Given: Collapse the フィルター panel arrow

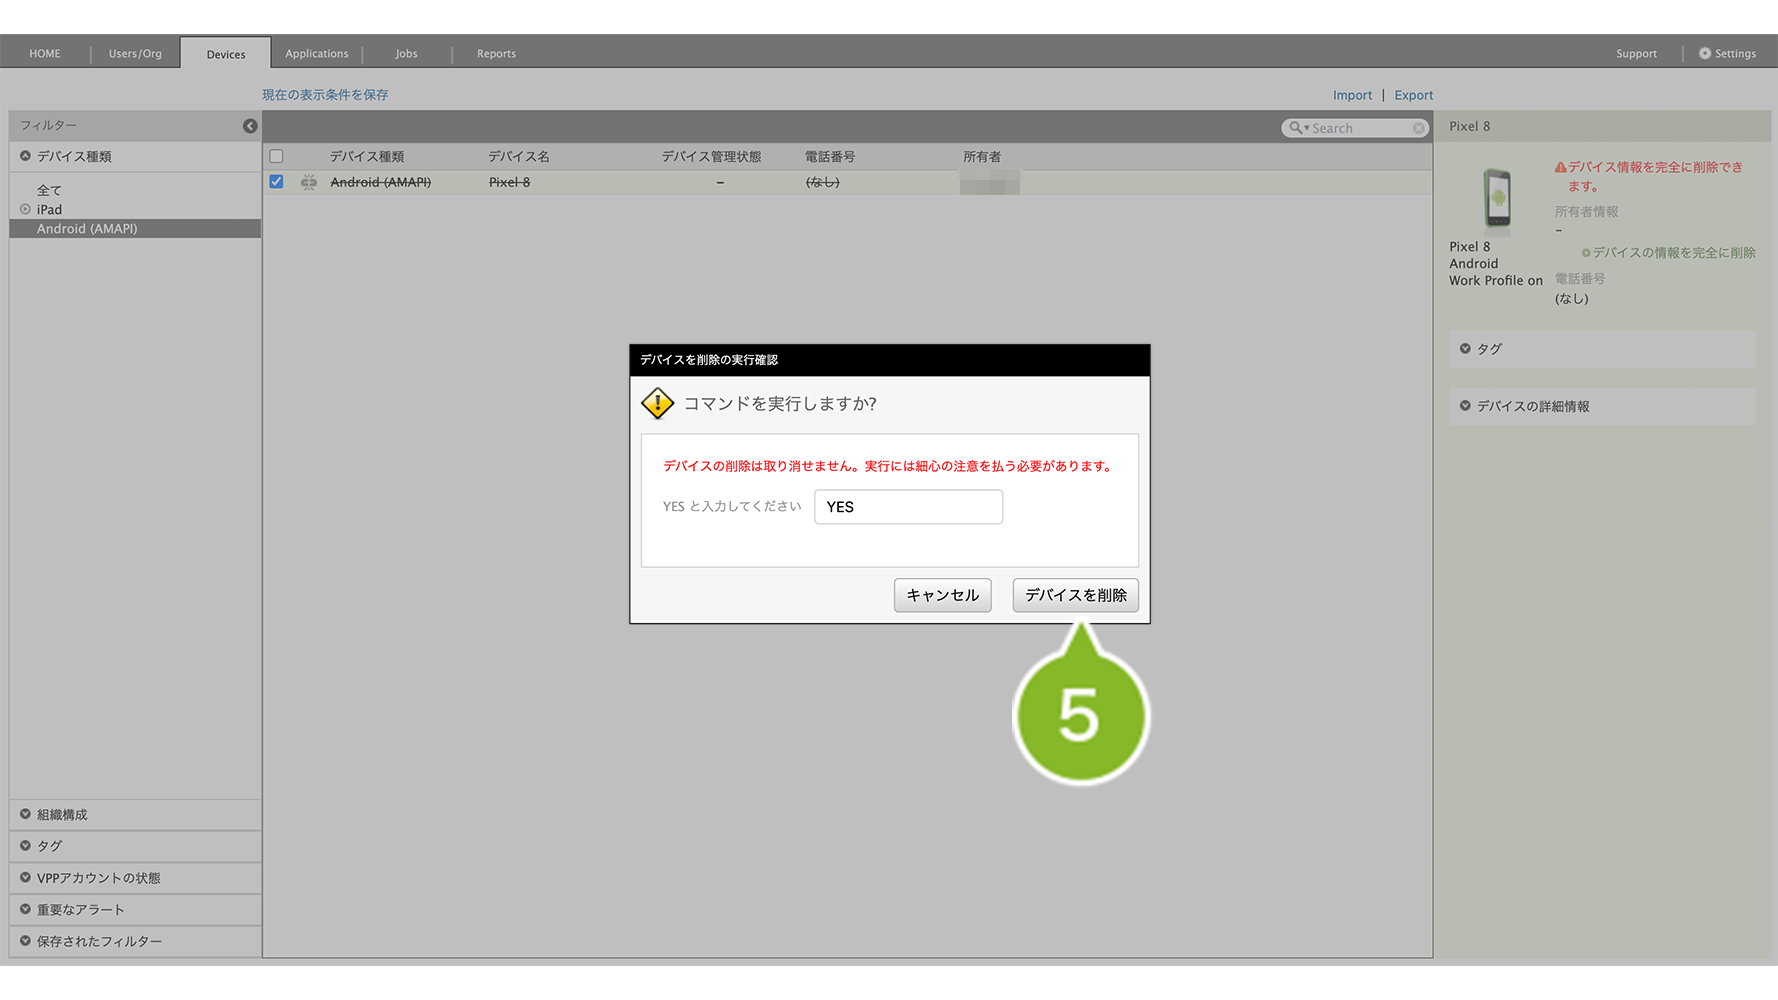Looking at the screenshot, I should pyautogui.click(x=250, y=126).
